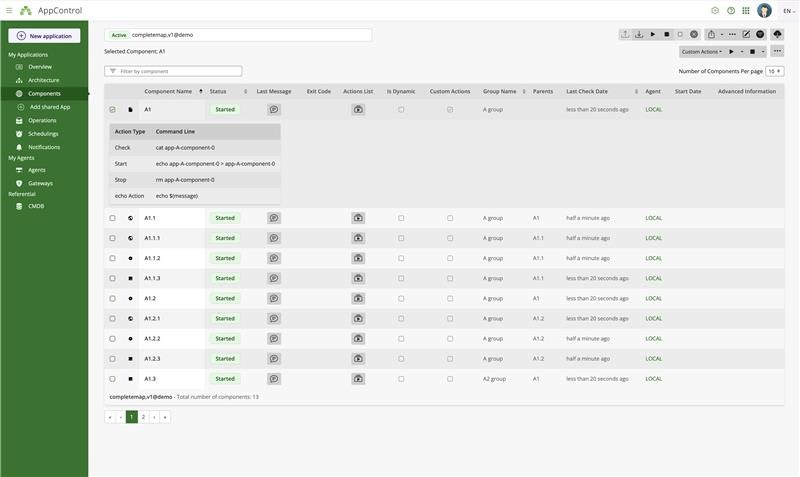Toggle Is Dynamic checkbox for A1.1
This screenshot has height=477, width=800.
click(401, 218)
